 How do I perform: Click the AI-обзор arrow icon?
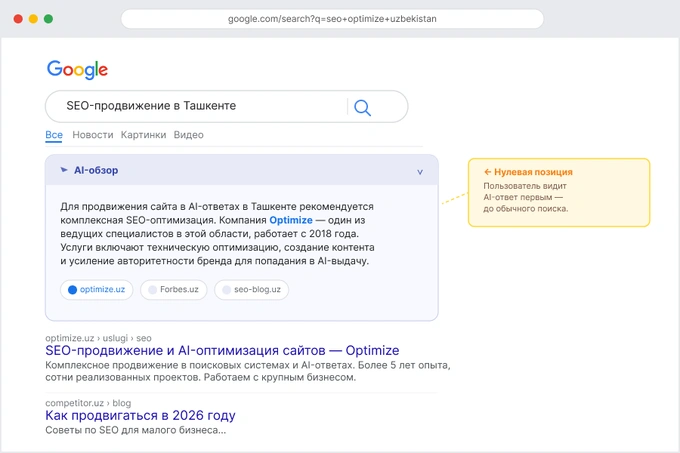click(x=64, y=170)
